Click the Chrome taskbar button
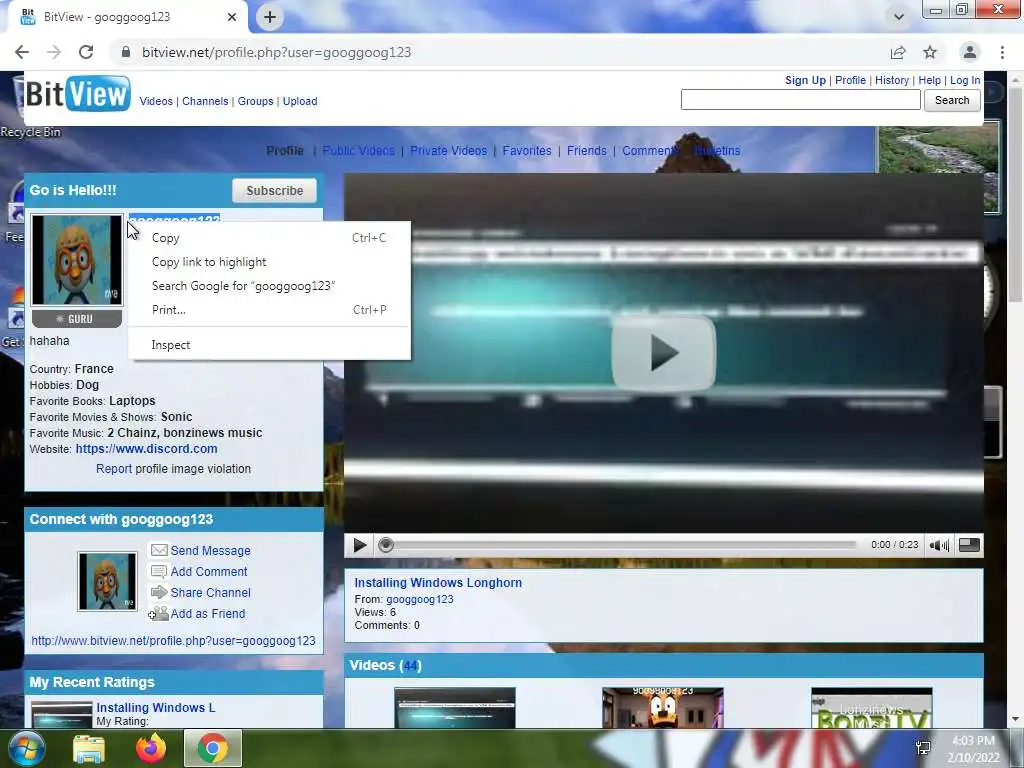 click(x=213, y=748)
